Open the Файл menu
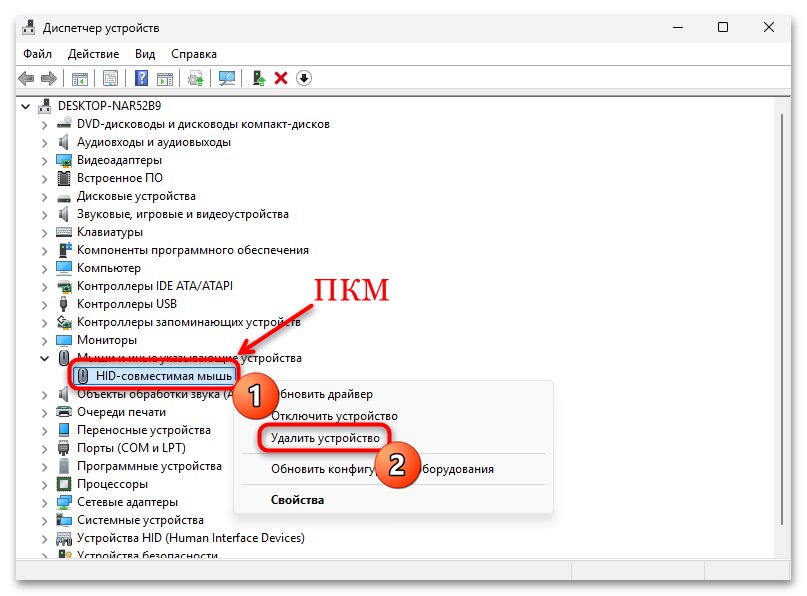Screen dimensions: 807x596 coord(37,53)
